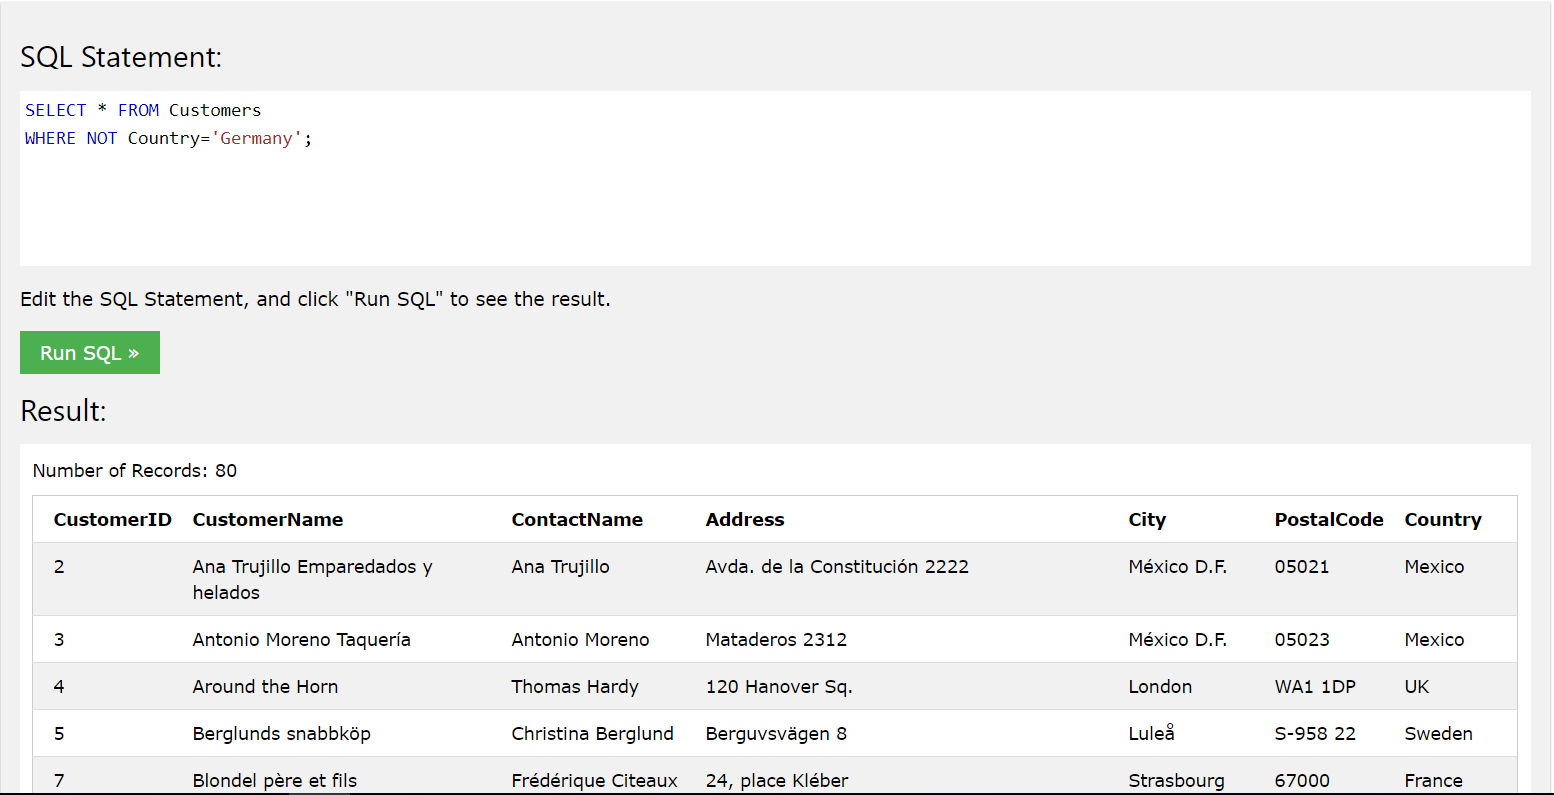This screenshot has height=795, width=1554.
Task: Click the Thomas Hardy contact cell
Action: pyautogui.click(x=575, y=686)
